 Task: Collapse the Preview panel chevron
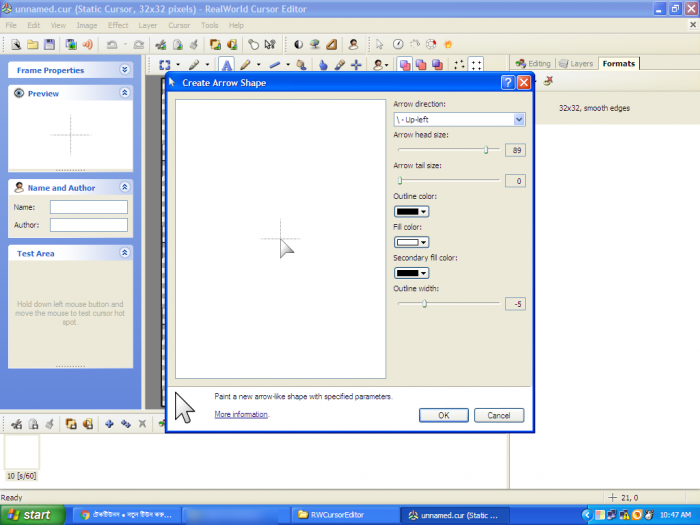125,93
